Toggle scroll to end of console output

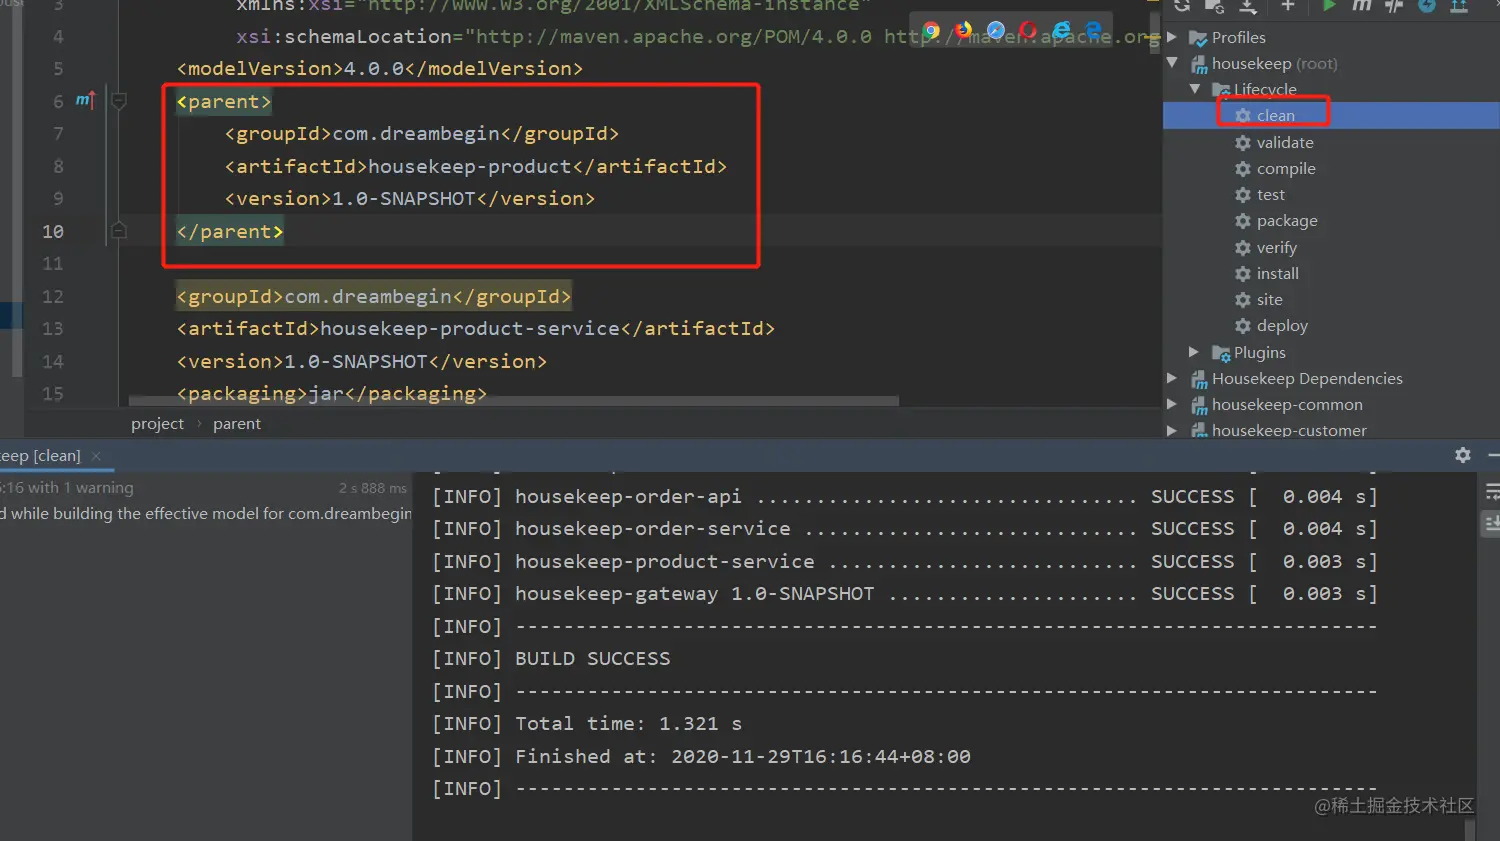point(1492,522)
